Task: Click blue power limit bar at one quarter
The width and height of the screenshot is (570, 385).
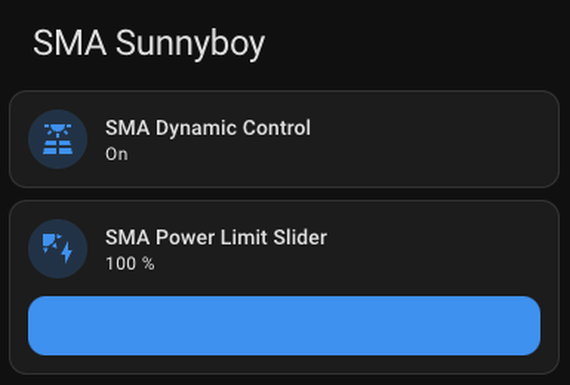Action: (156, 326)
